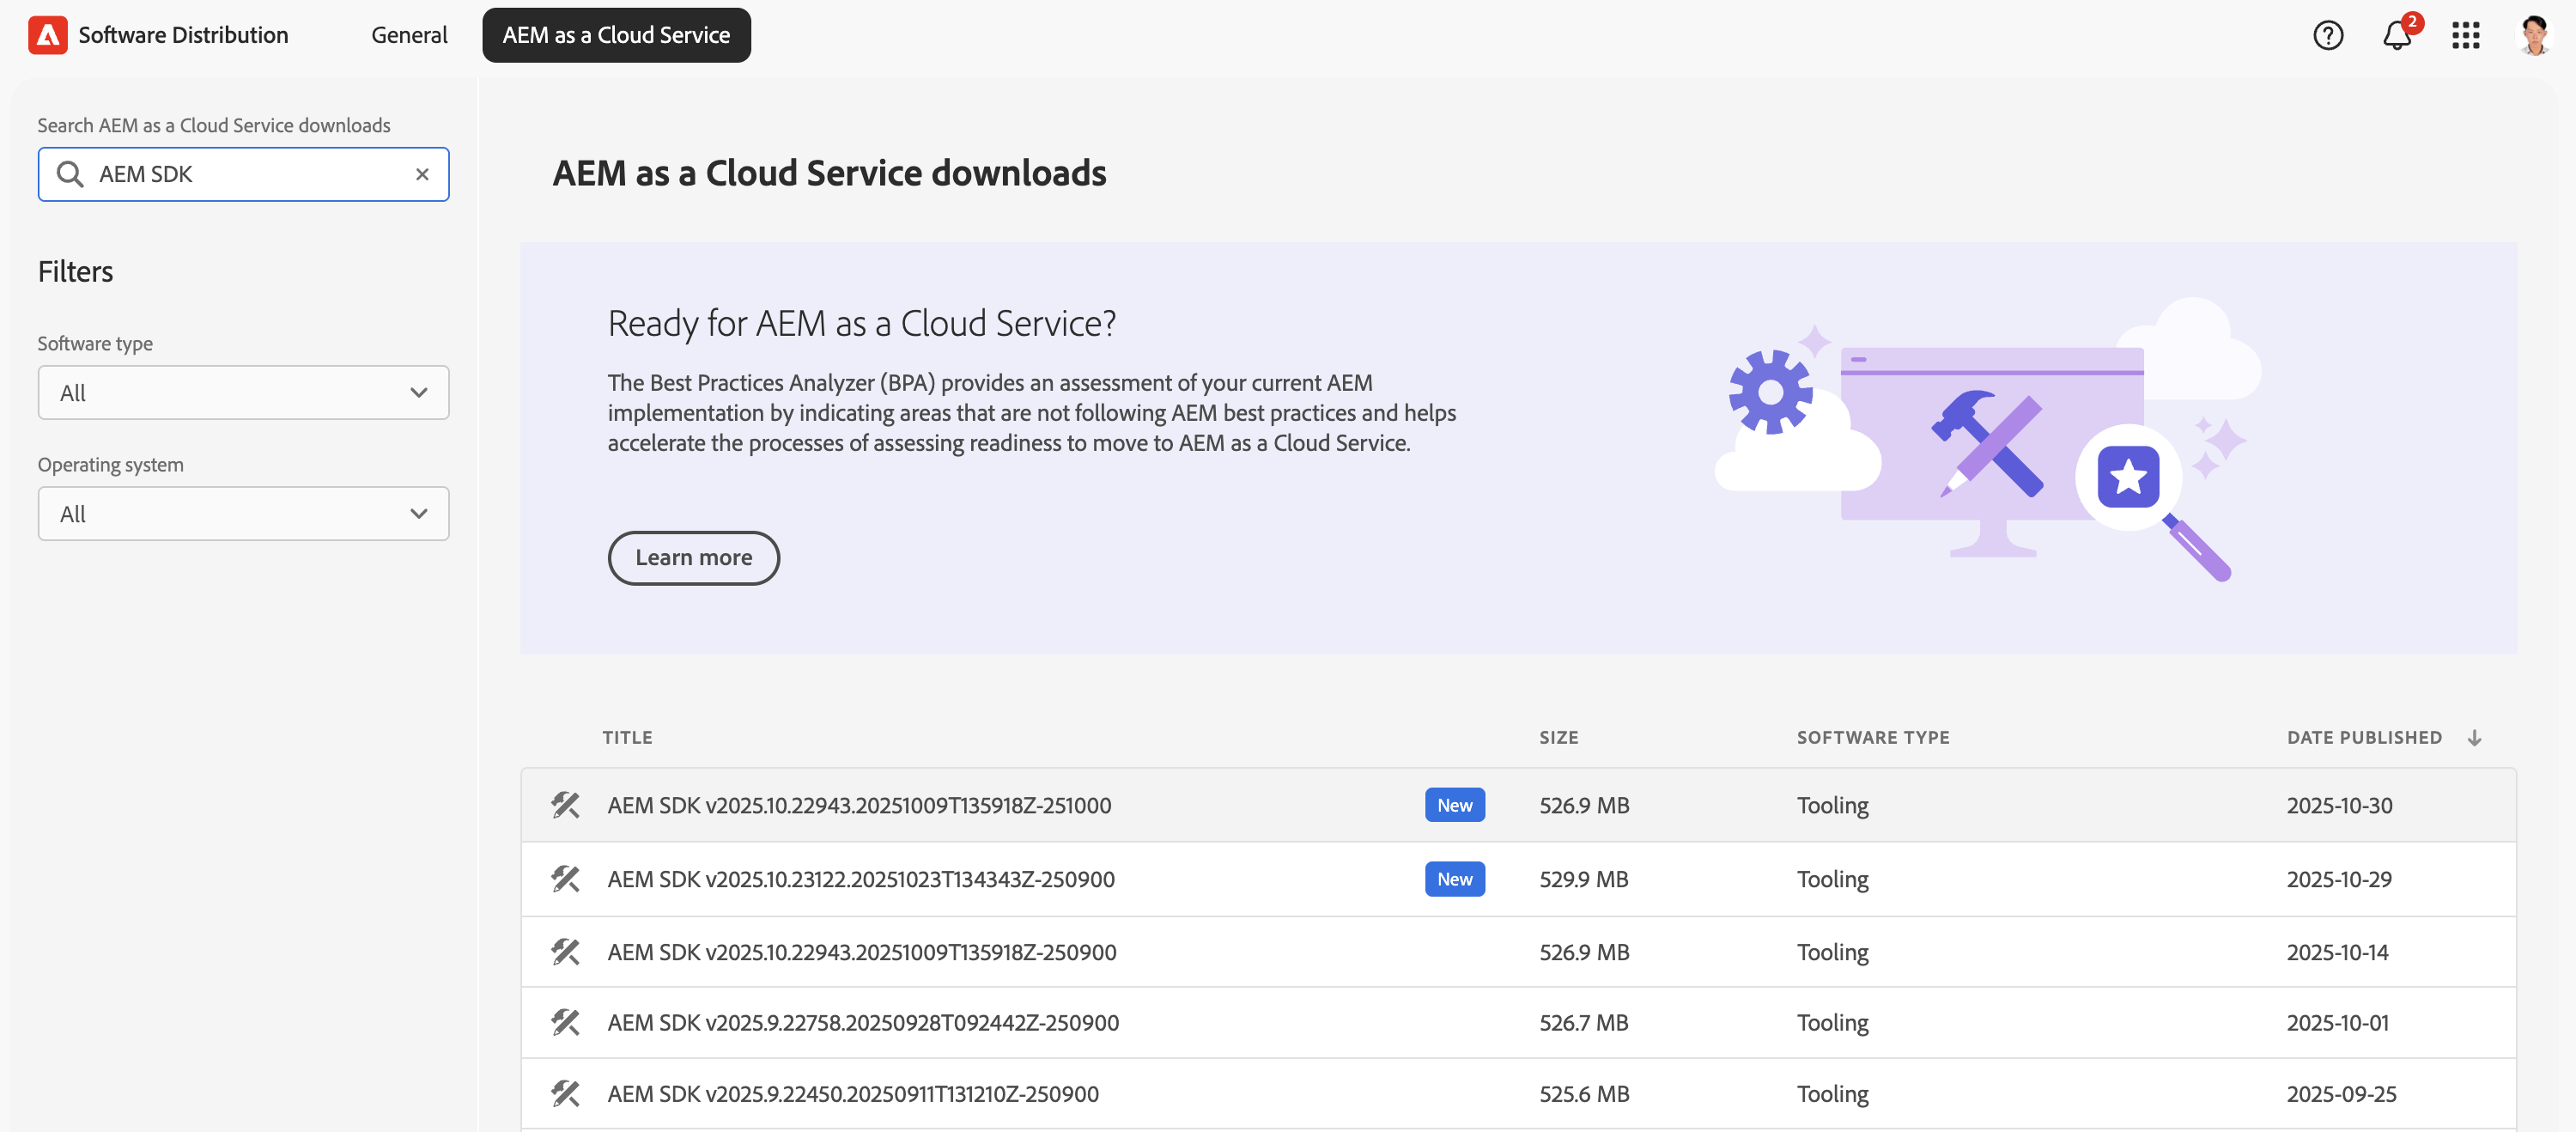The width and height of the screenshot is (2576, 1132).
Task: Open the user profile avatar
Action: click(x=2533, y=35)
